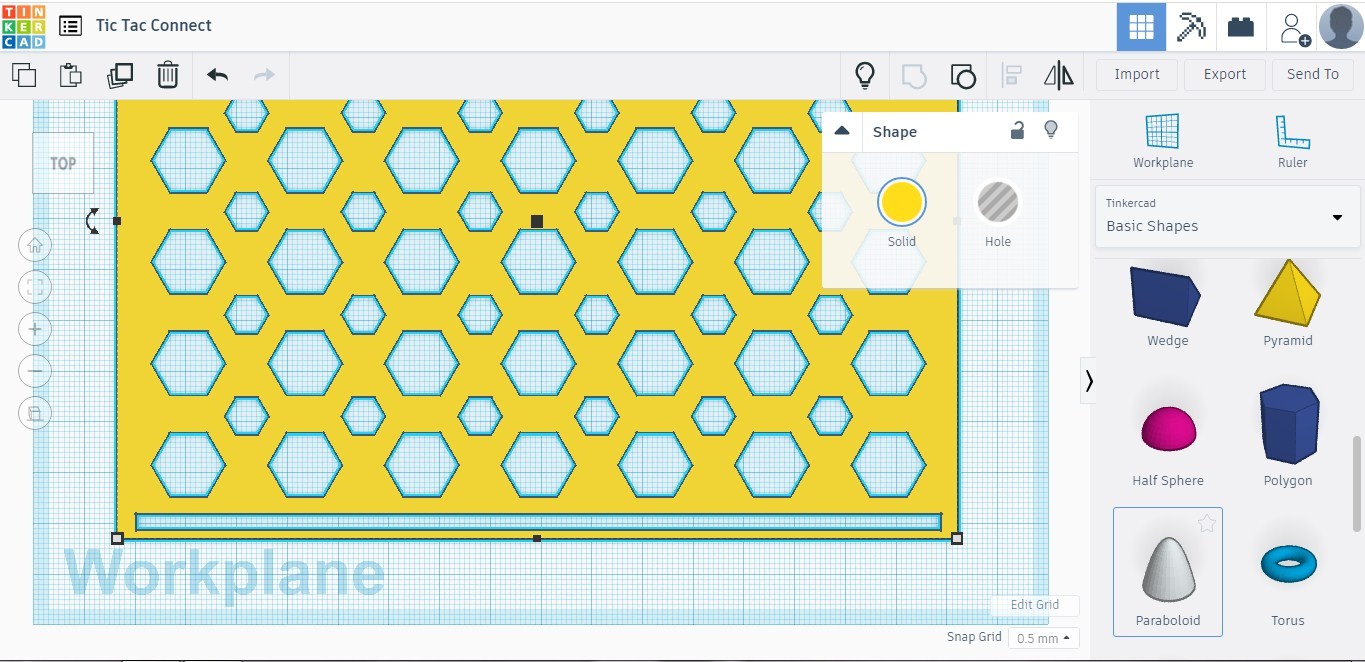The width and height of the screenshot is (1365, 662).
Task: Zoom in on the workplane
Action: pos(35,329)
